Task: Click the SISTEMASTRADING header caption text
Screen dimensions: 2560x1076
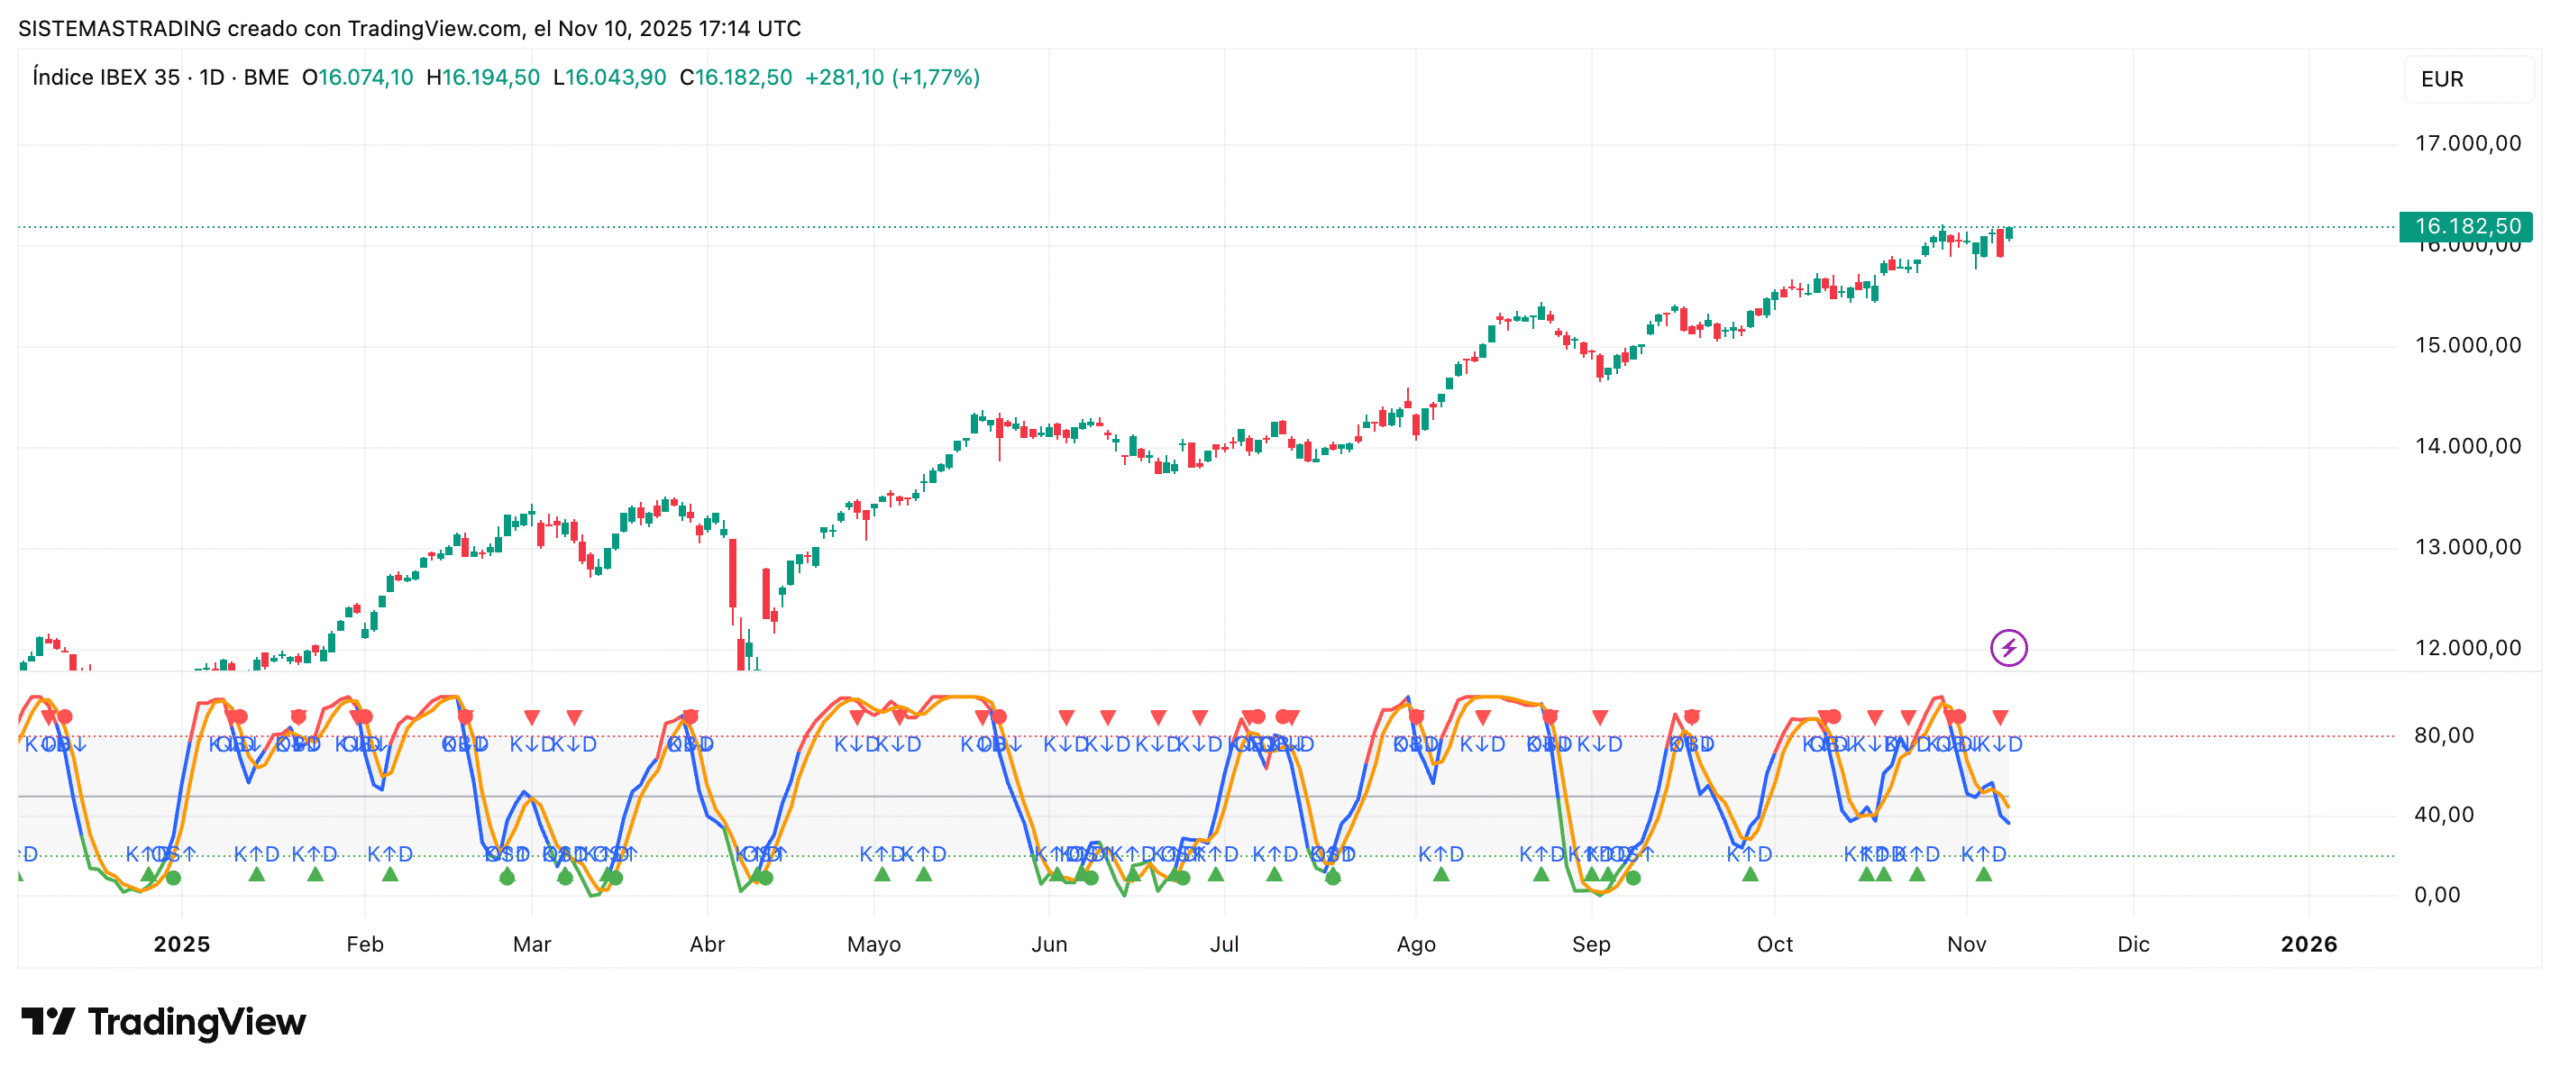Action: click(409, 28)
